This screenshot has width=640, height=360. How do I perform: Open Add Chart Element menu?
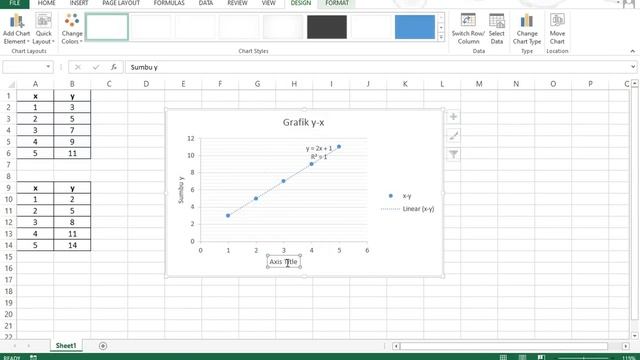pyautogui.click(x=16, y=29)
